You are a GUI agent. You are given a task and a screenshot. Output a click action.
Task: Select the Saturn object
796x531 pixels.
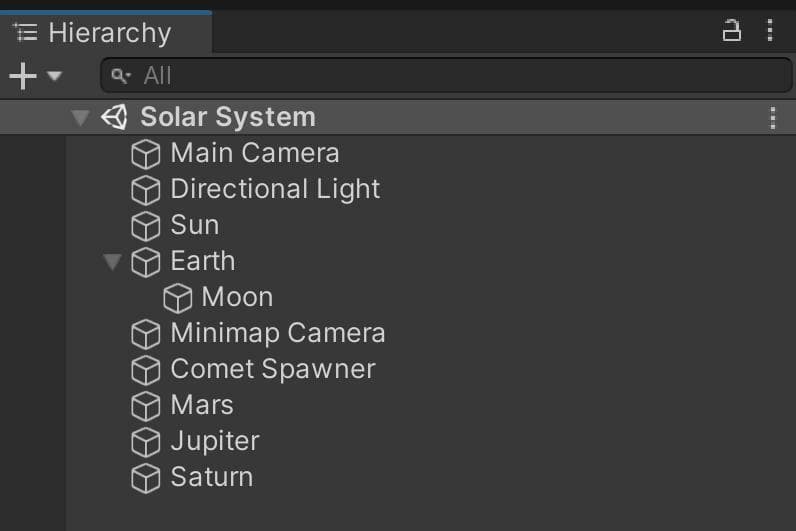pos(192,478)
